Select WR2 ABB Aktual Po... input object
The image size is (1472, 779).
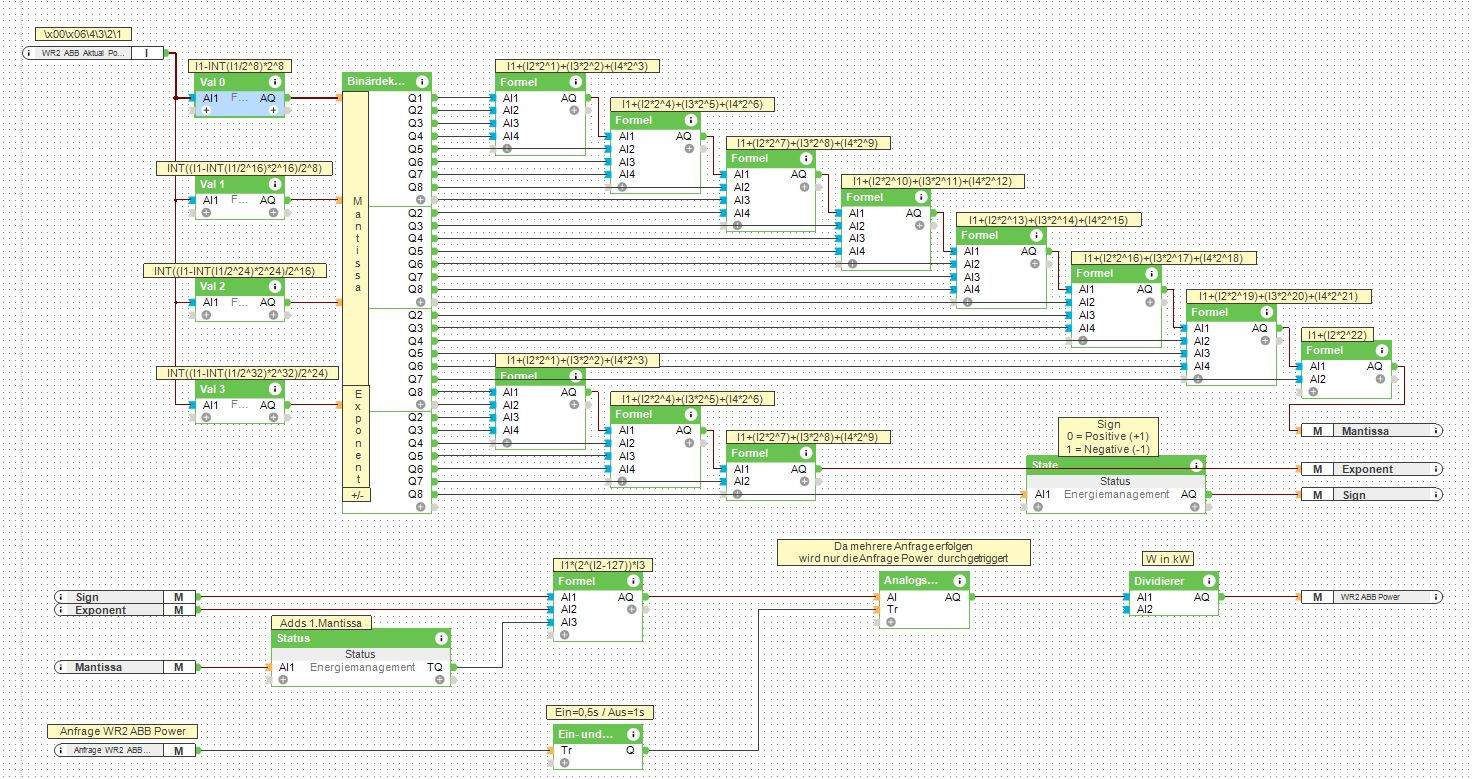[x=93, y=53]
